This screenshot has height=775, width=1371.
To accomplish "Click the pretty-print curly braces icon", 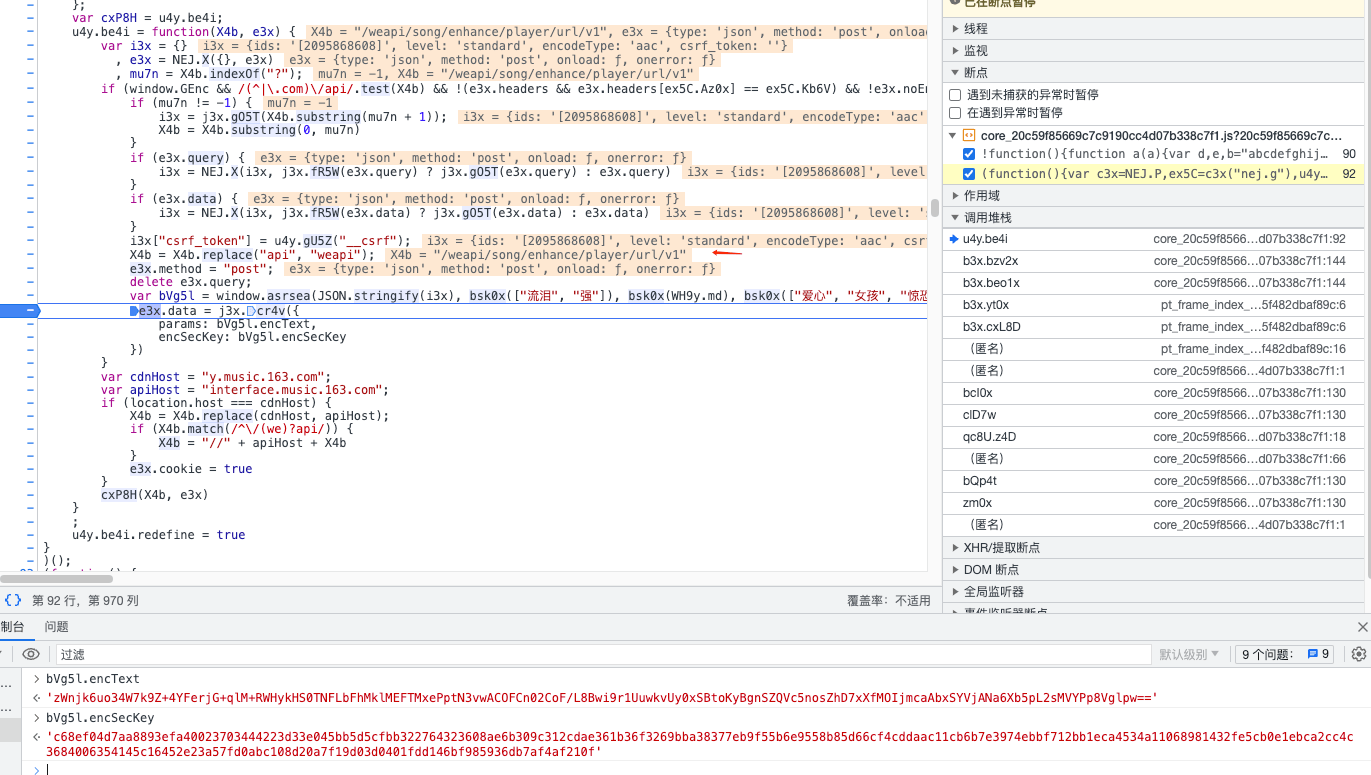I will [13, 600].
